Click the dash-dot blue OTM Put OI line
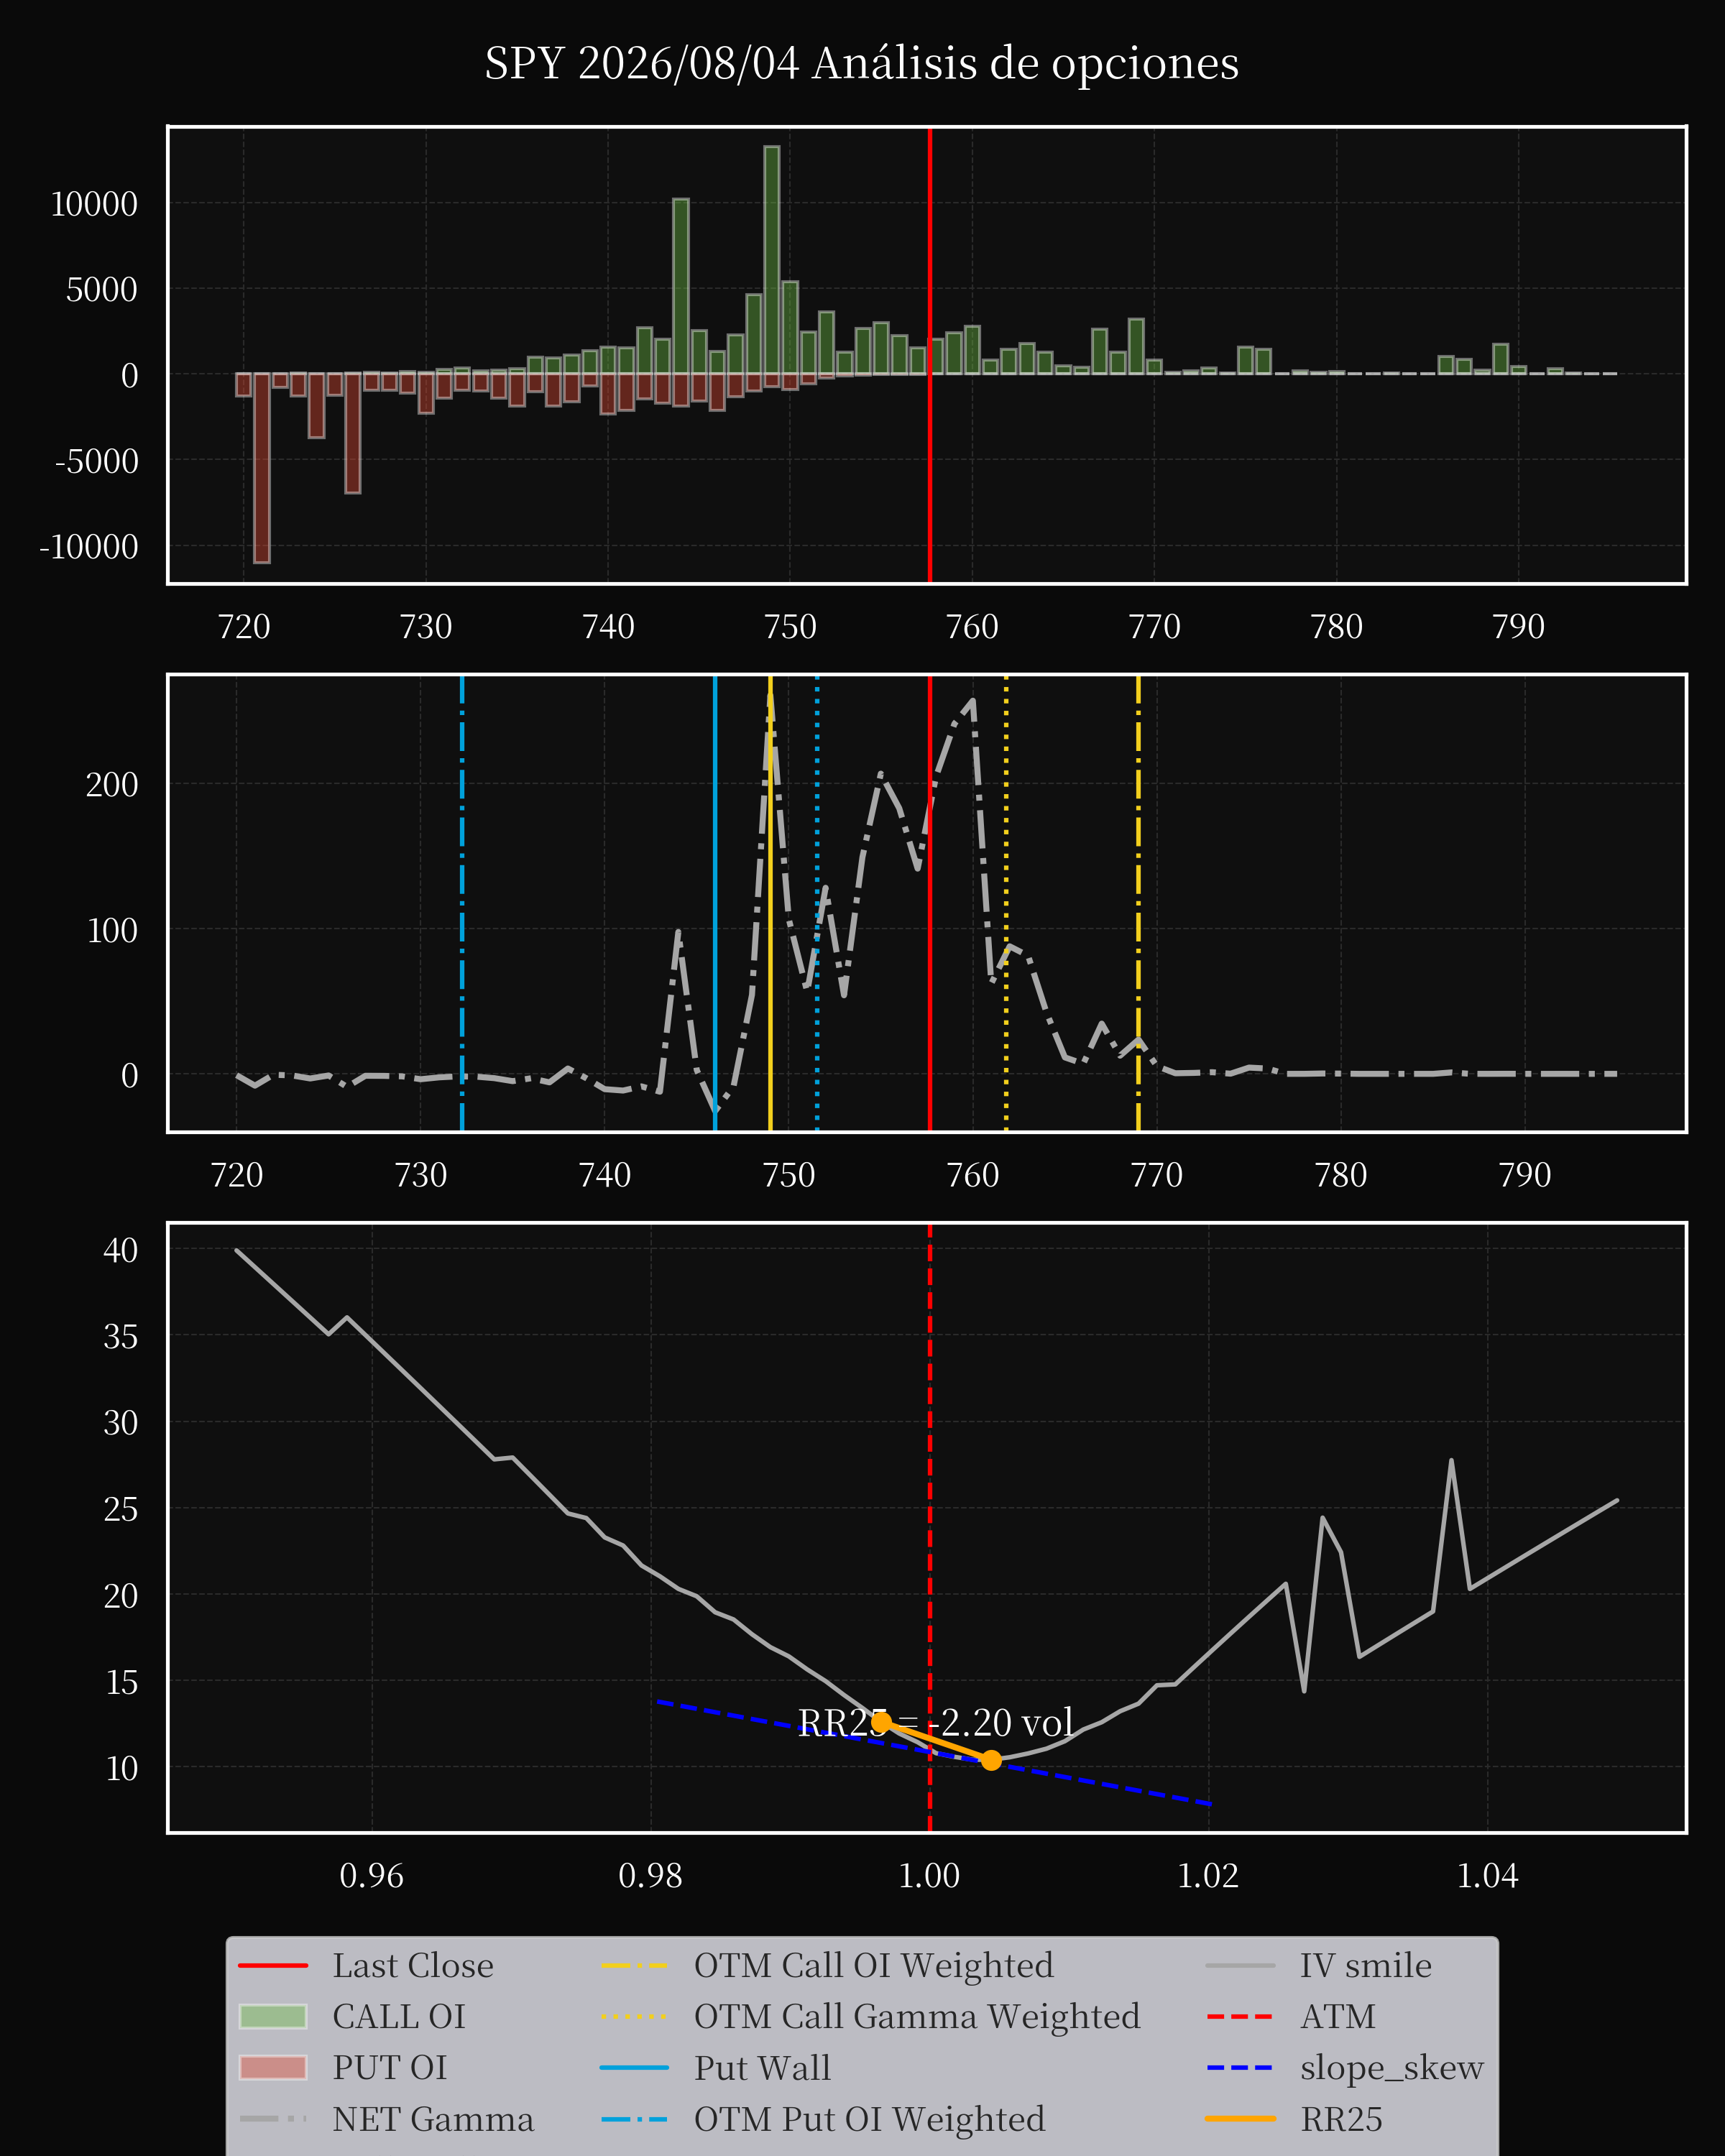The height and width of the screenshot is (2156, 1725). pos(462,903)
